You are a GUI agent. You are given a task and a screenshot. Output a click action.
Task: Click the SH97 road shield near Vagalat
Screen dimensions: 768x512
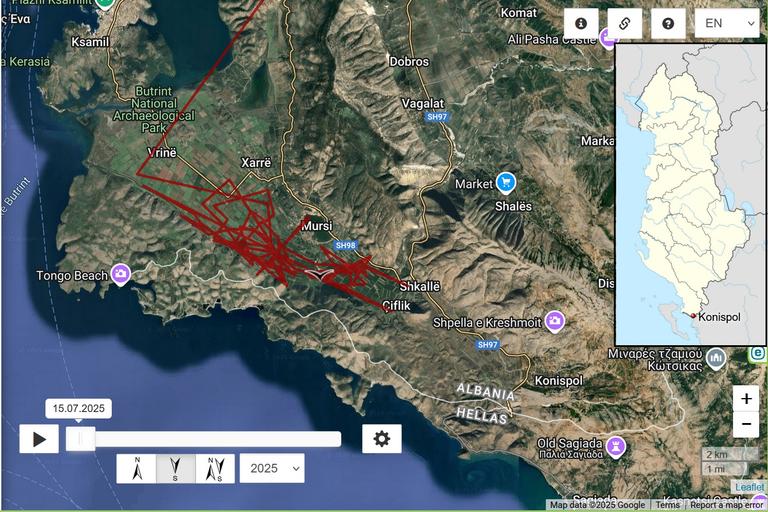(437, 117)
